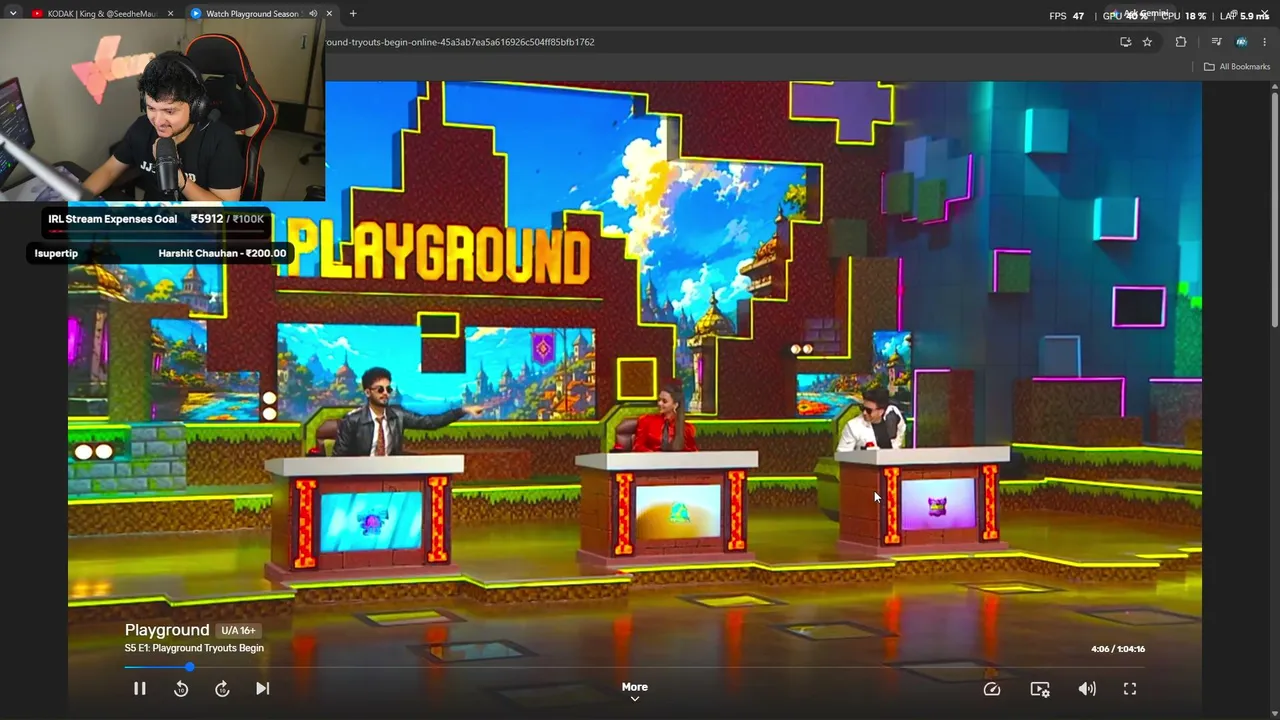The image size is (1280, 720).
Task: Install the page as an app
Action: coord(1125,42)
